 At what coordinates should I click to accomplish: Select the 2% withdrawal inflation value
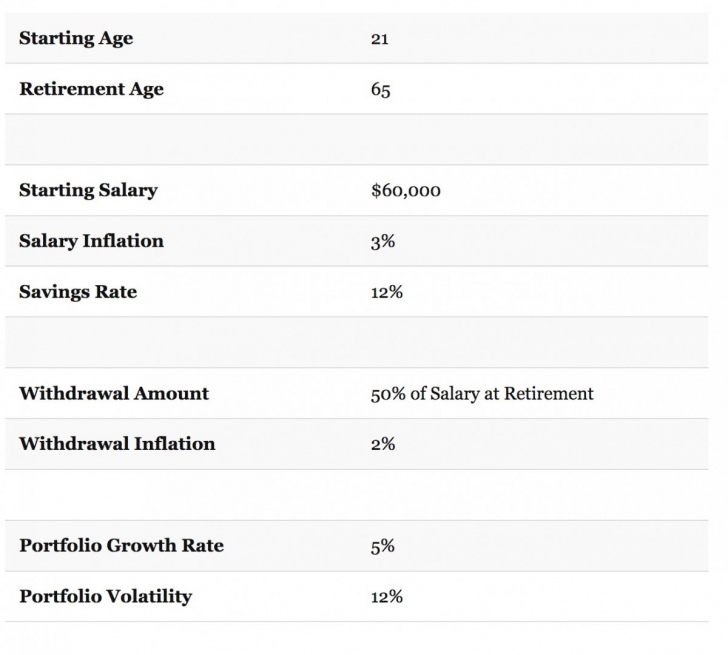point(383,444)
